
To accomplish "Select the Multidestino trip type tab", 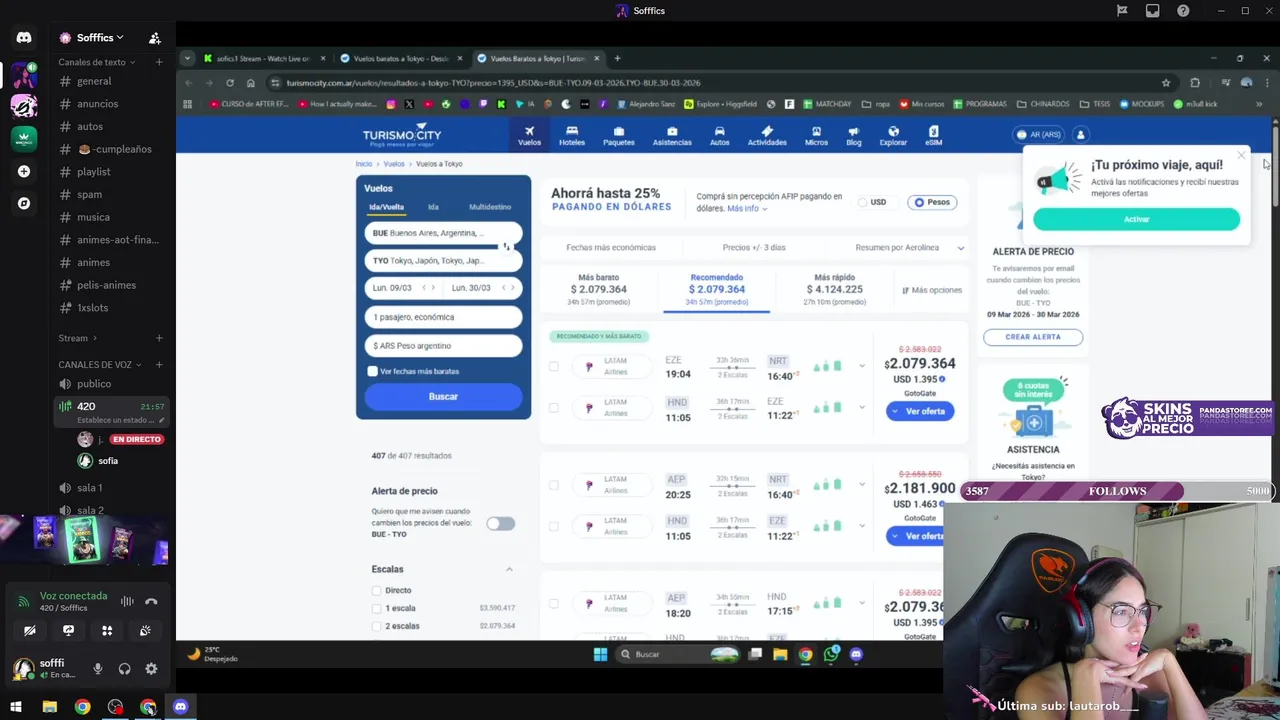I will tap(490, 207).
